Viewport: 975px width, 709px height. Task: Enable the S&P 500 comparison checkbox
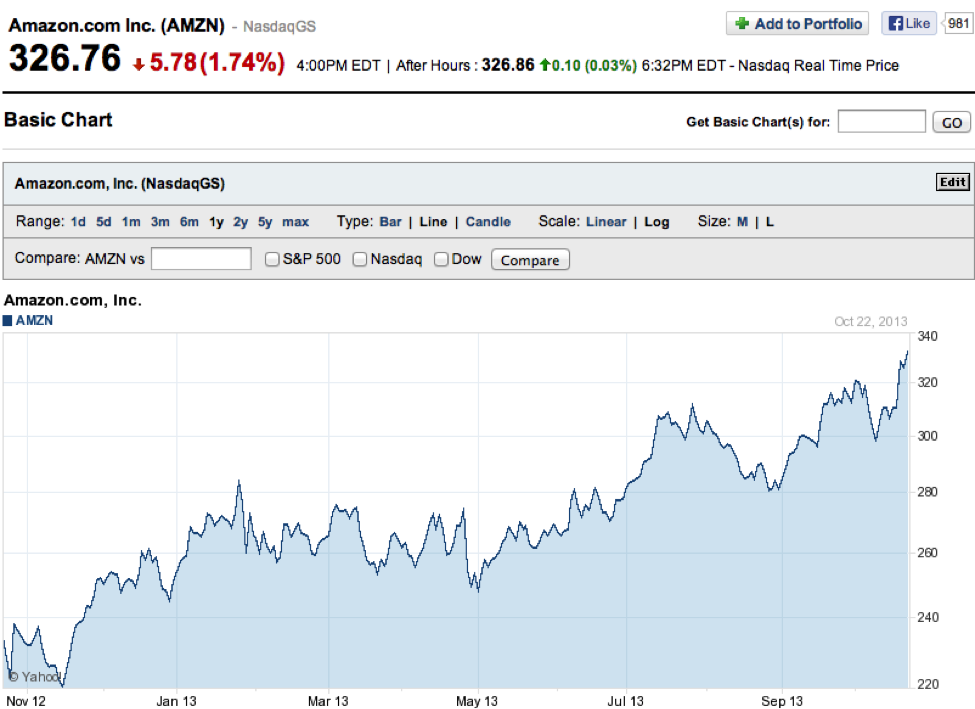point(272,259)
